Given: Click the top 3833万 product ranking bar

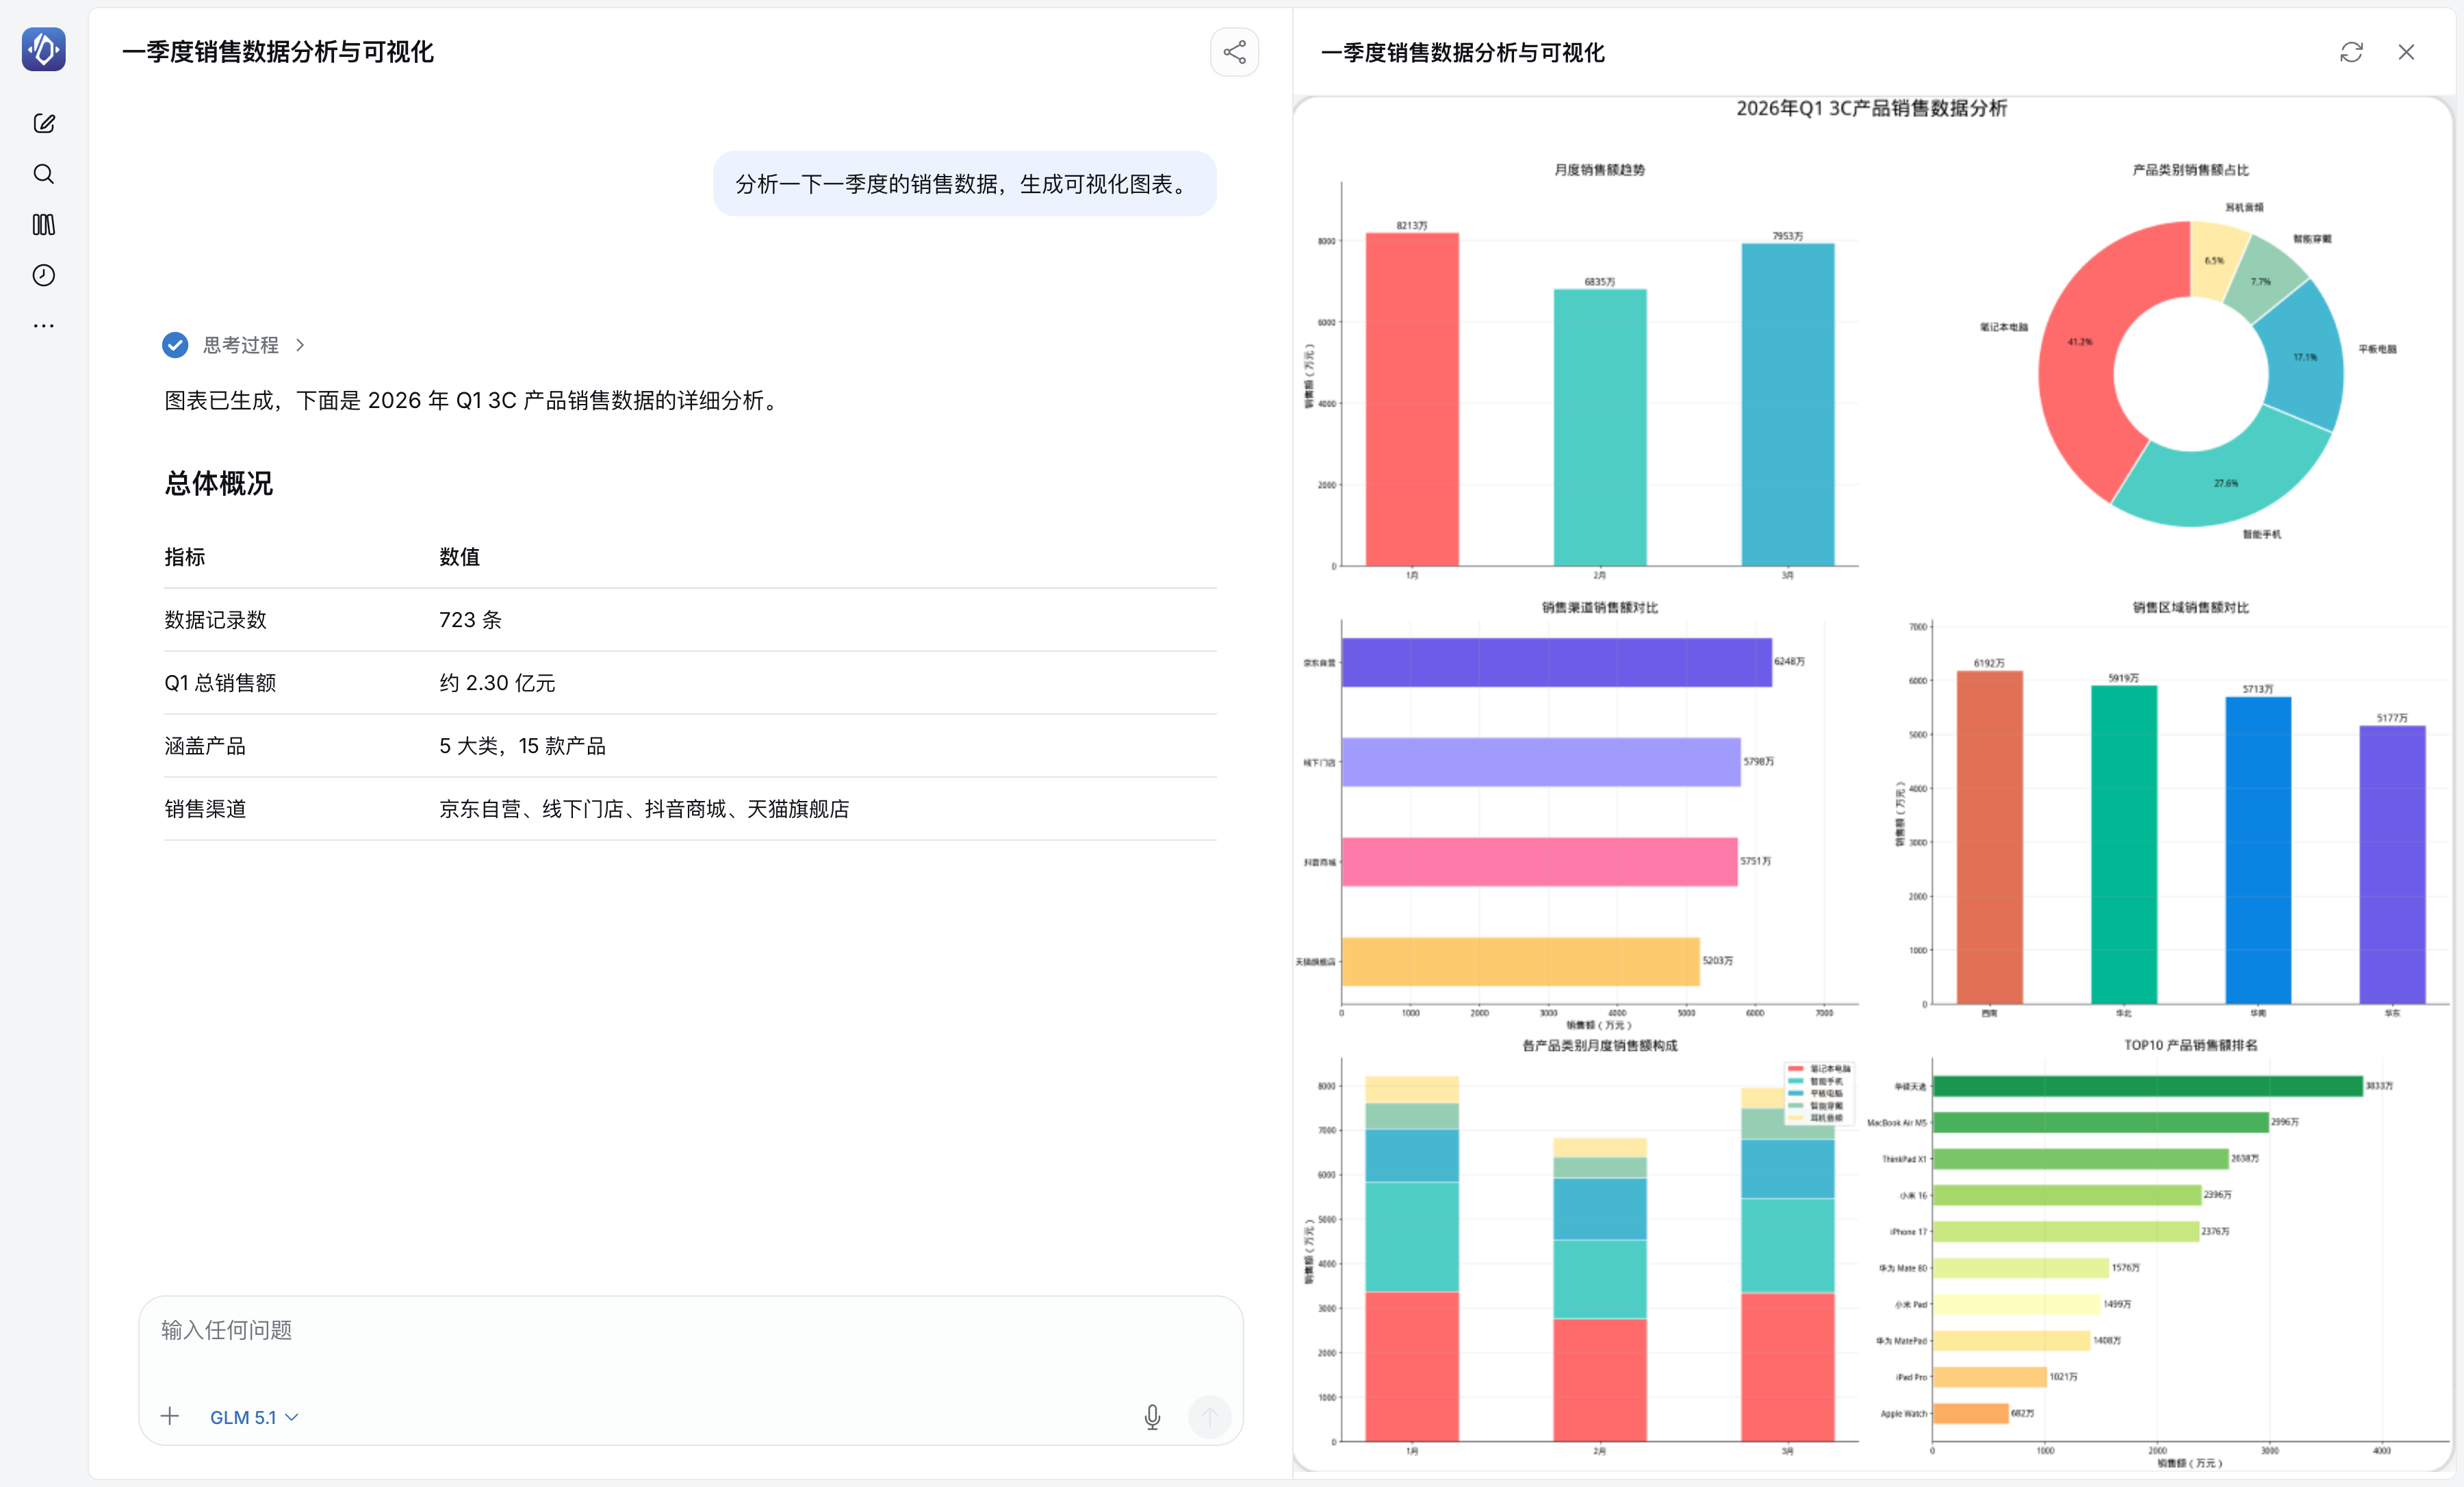Looking at the screenshot, I should 2147,1086.
